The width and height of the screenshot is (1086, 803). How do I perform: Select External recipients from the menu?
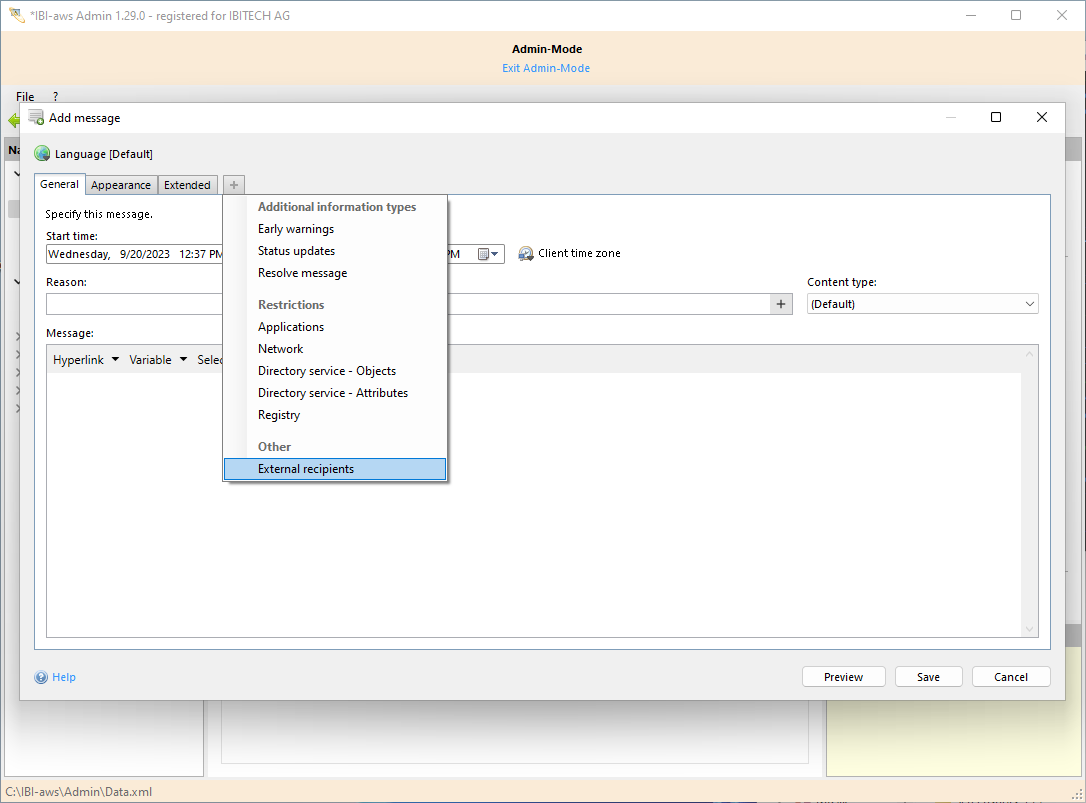click(x=306, y=469)
